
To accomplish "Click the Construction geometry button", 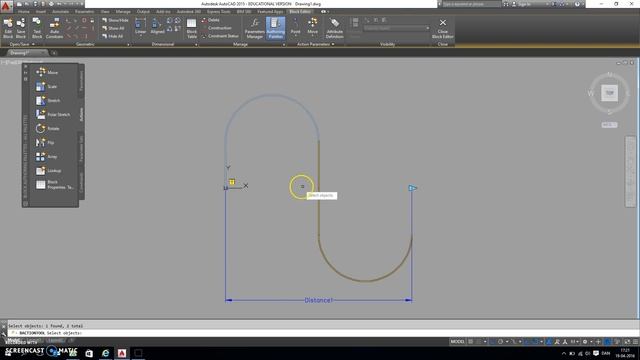I will [217, 28].
